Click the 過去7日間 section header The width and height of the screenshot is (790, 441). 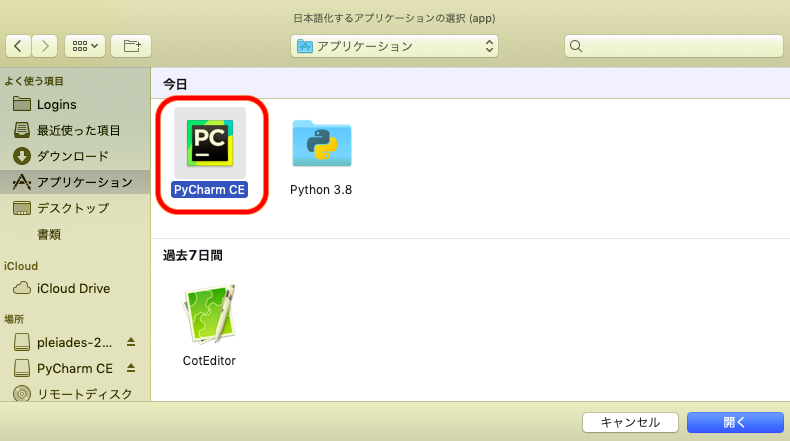coord(192,256)
